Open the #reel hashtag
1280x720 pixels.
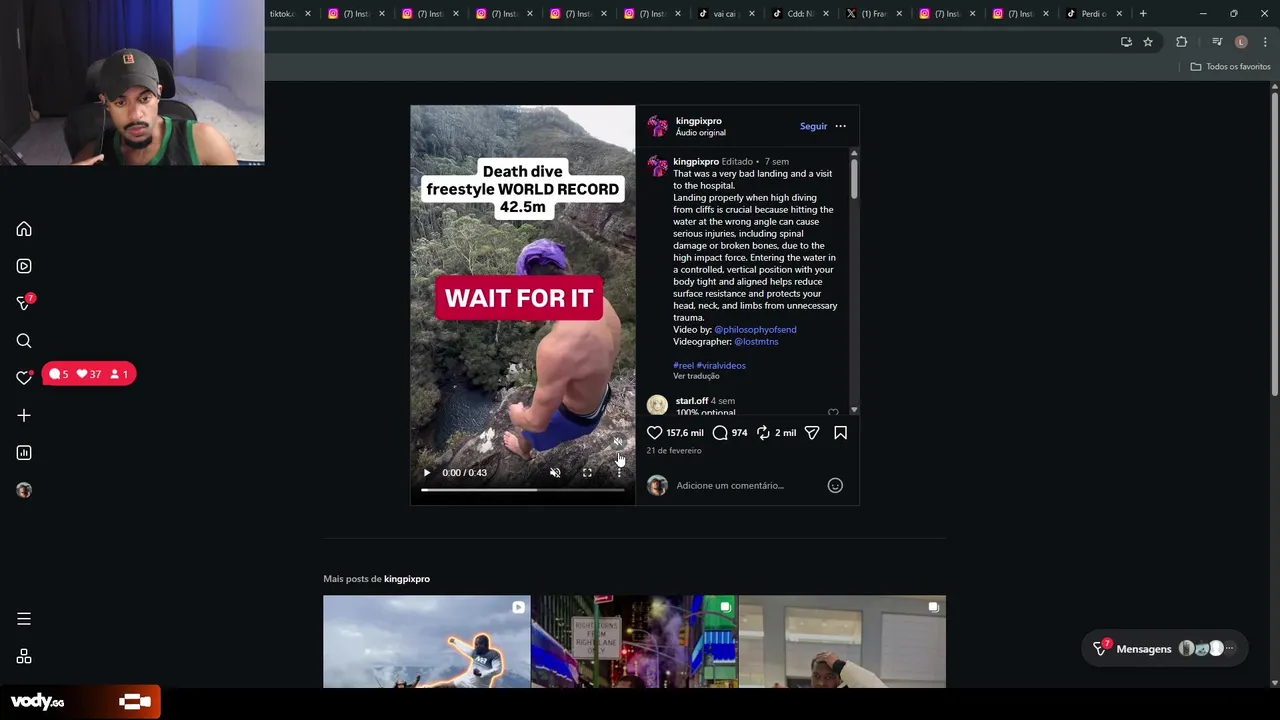(683, 366)
